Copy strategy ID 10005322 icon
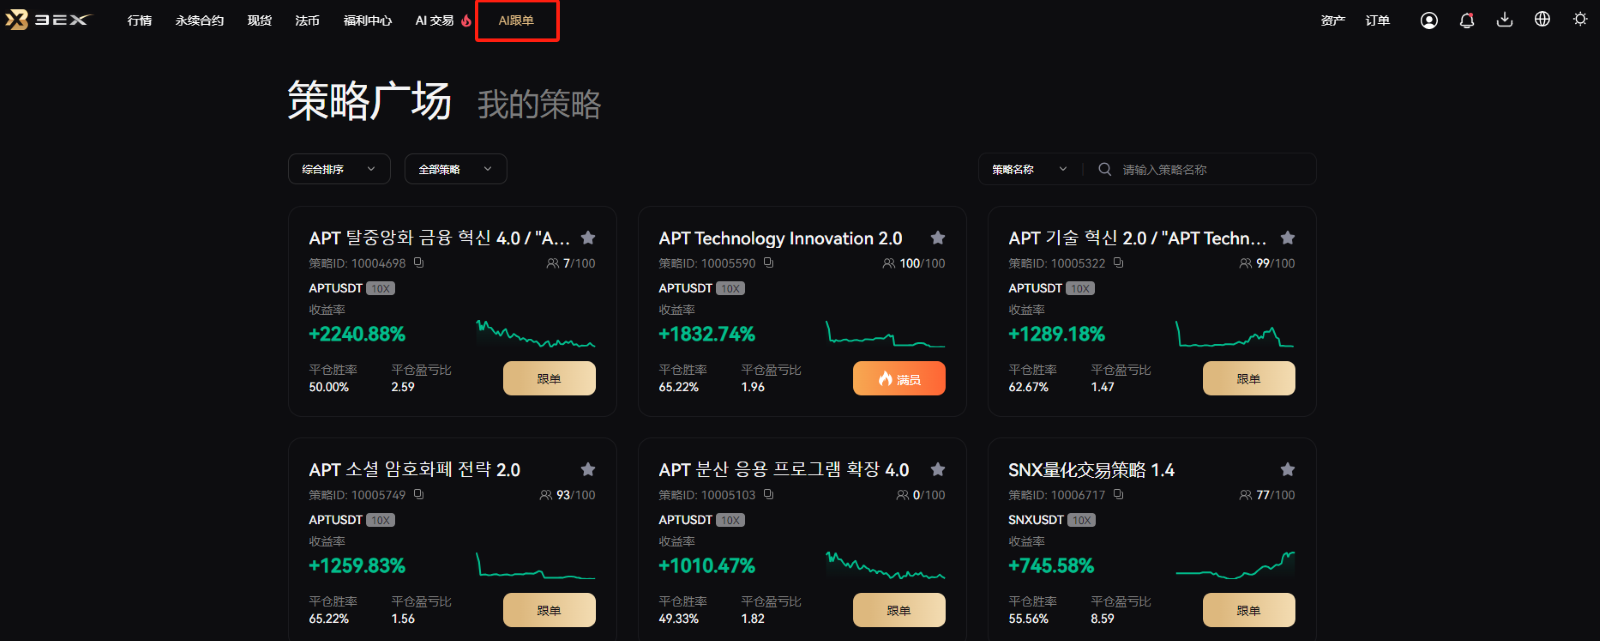Screen dimensions: 1600x641 coord(1118,263)
